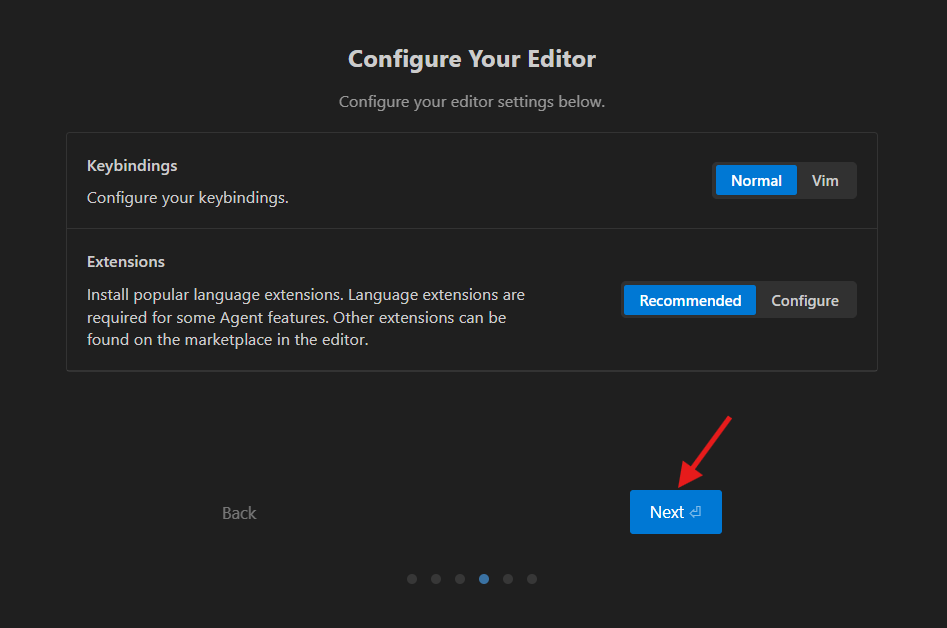This screenshot has height=628, width=947.
Task: Click the enter key icon on Next
Action: click(696, 512)
